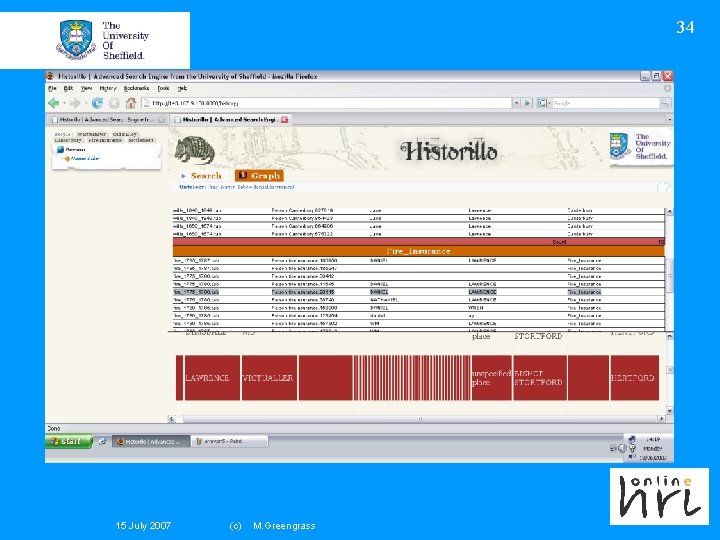Switch to the first Historillo browser tab
Viewport: 720px width, 540px height.
(x=107, y=119)
